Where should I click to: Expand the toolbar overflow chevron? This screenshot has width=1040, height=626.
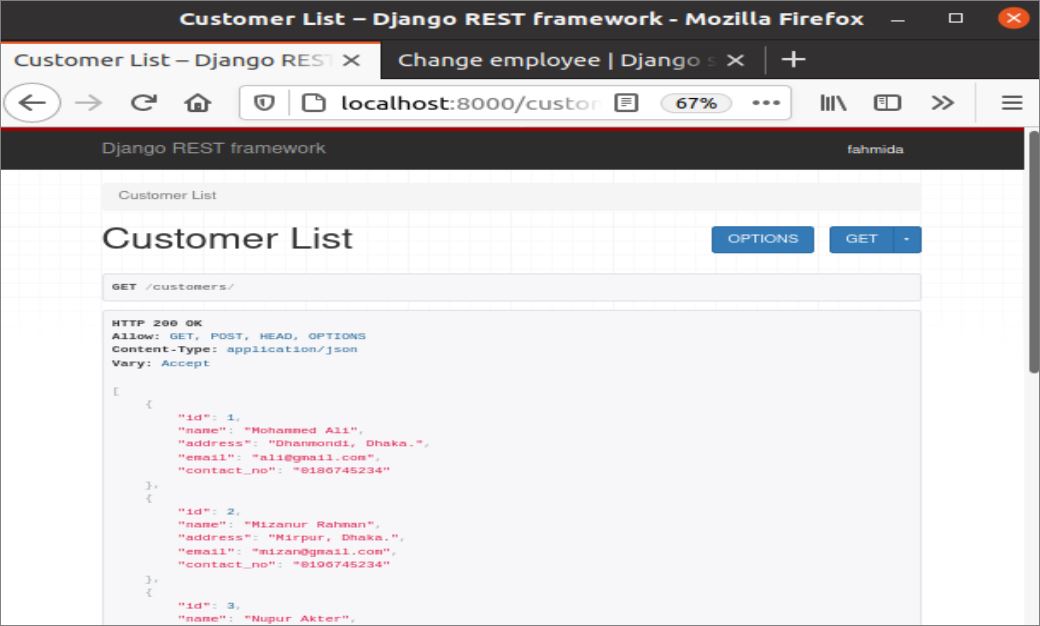click(942, 103)
